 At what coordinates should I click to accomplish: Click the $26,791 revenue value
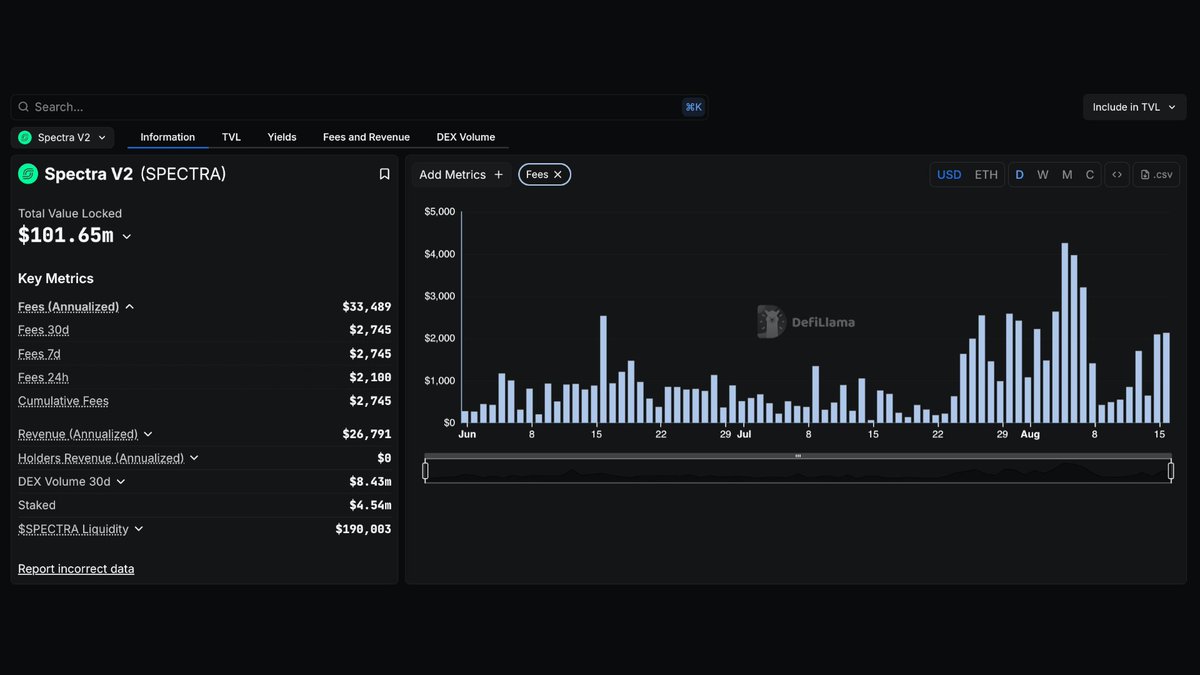click(367, 434)
